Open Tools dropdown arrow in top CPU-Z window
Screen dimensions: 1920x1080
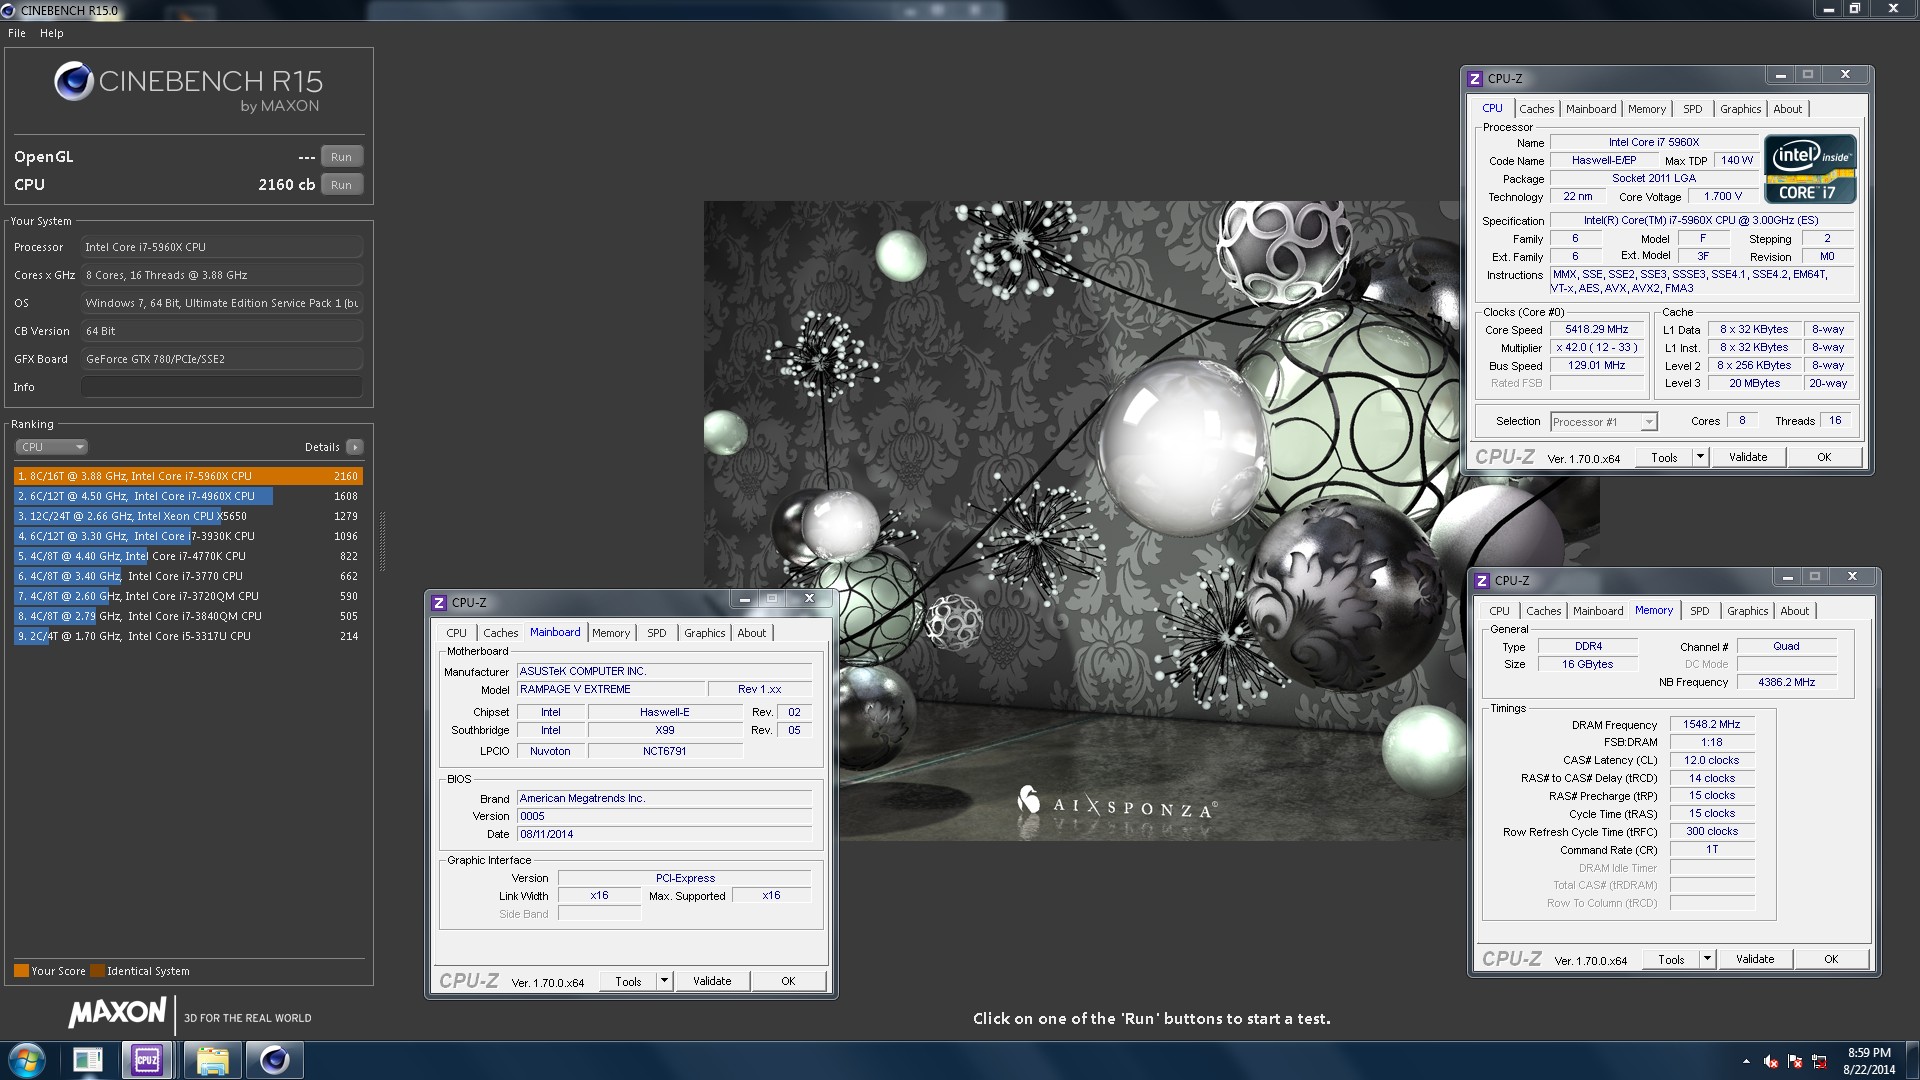point(1699,457)
